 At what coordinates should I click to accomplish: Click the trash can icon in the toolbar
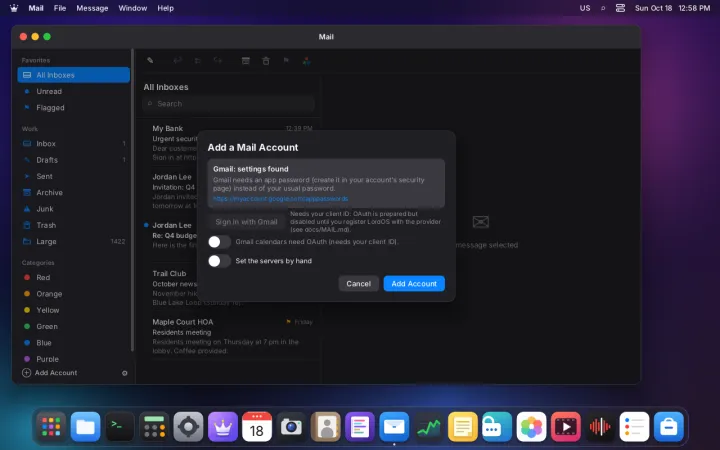tap(266, 61)
